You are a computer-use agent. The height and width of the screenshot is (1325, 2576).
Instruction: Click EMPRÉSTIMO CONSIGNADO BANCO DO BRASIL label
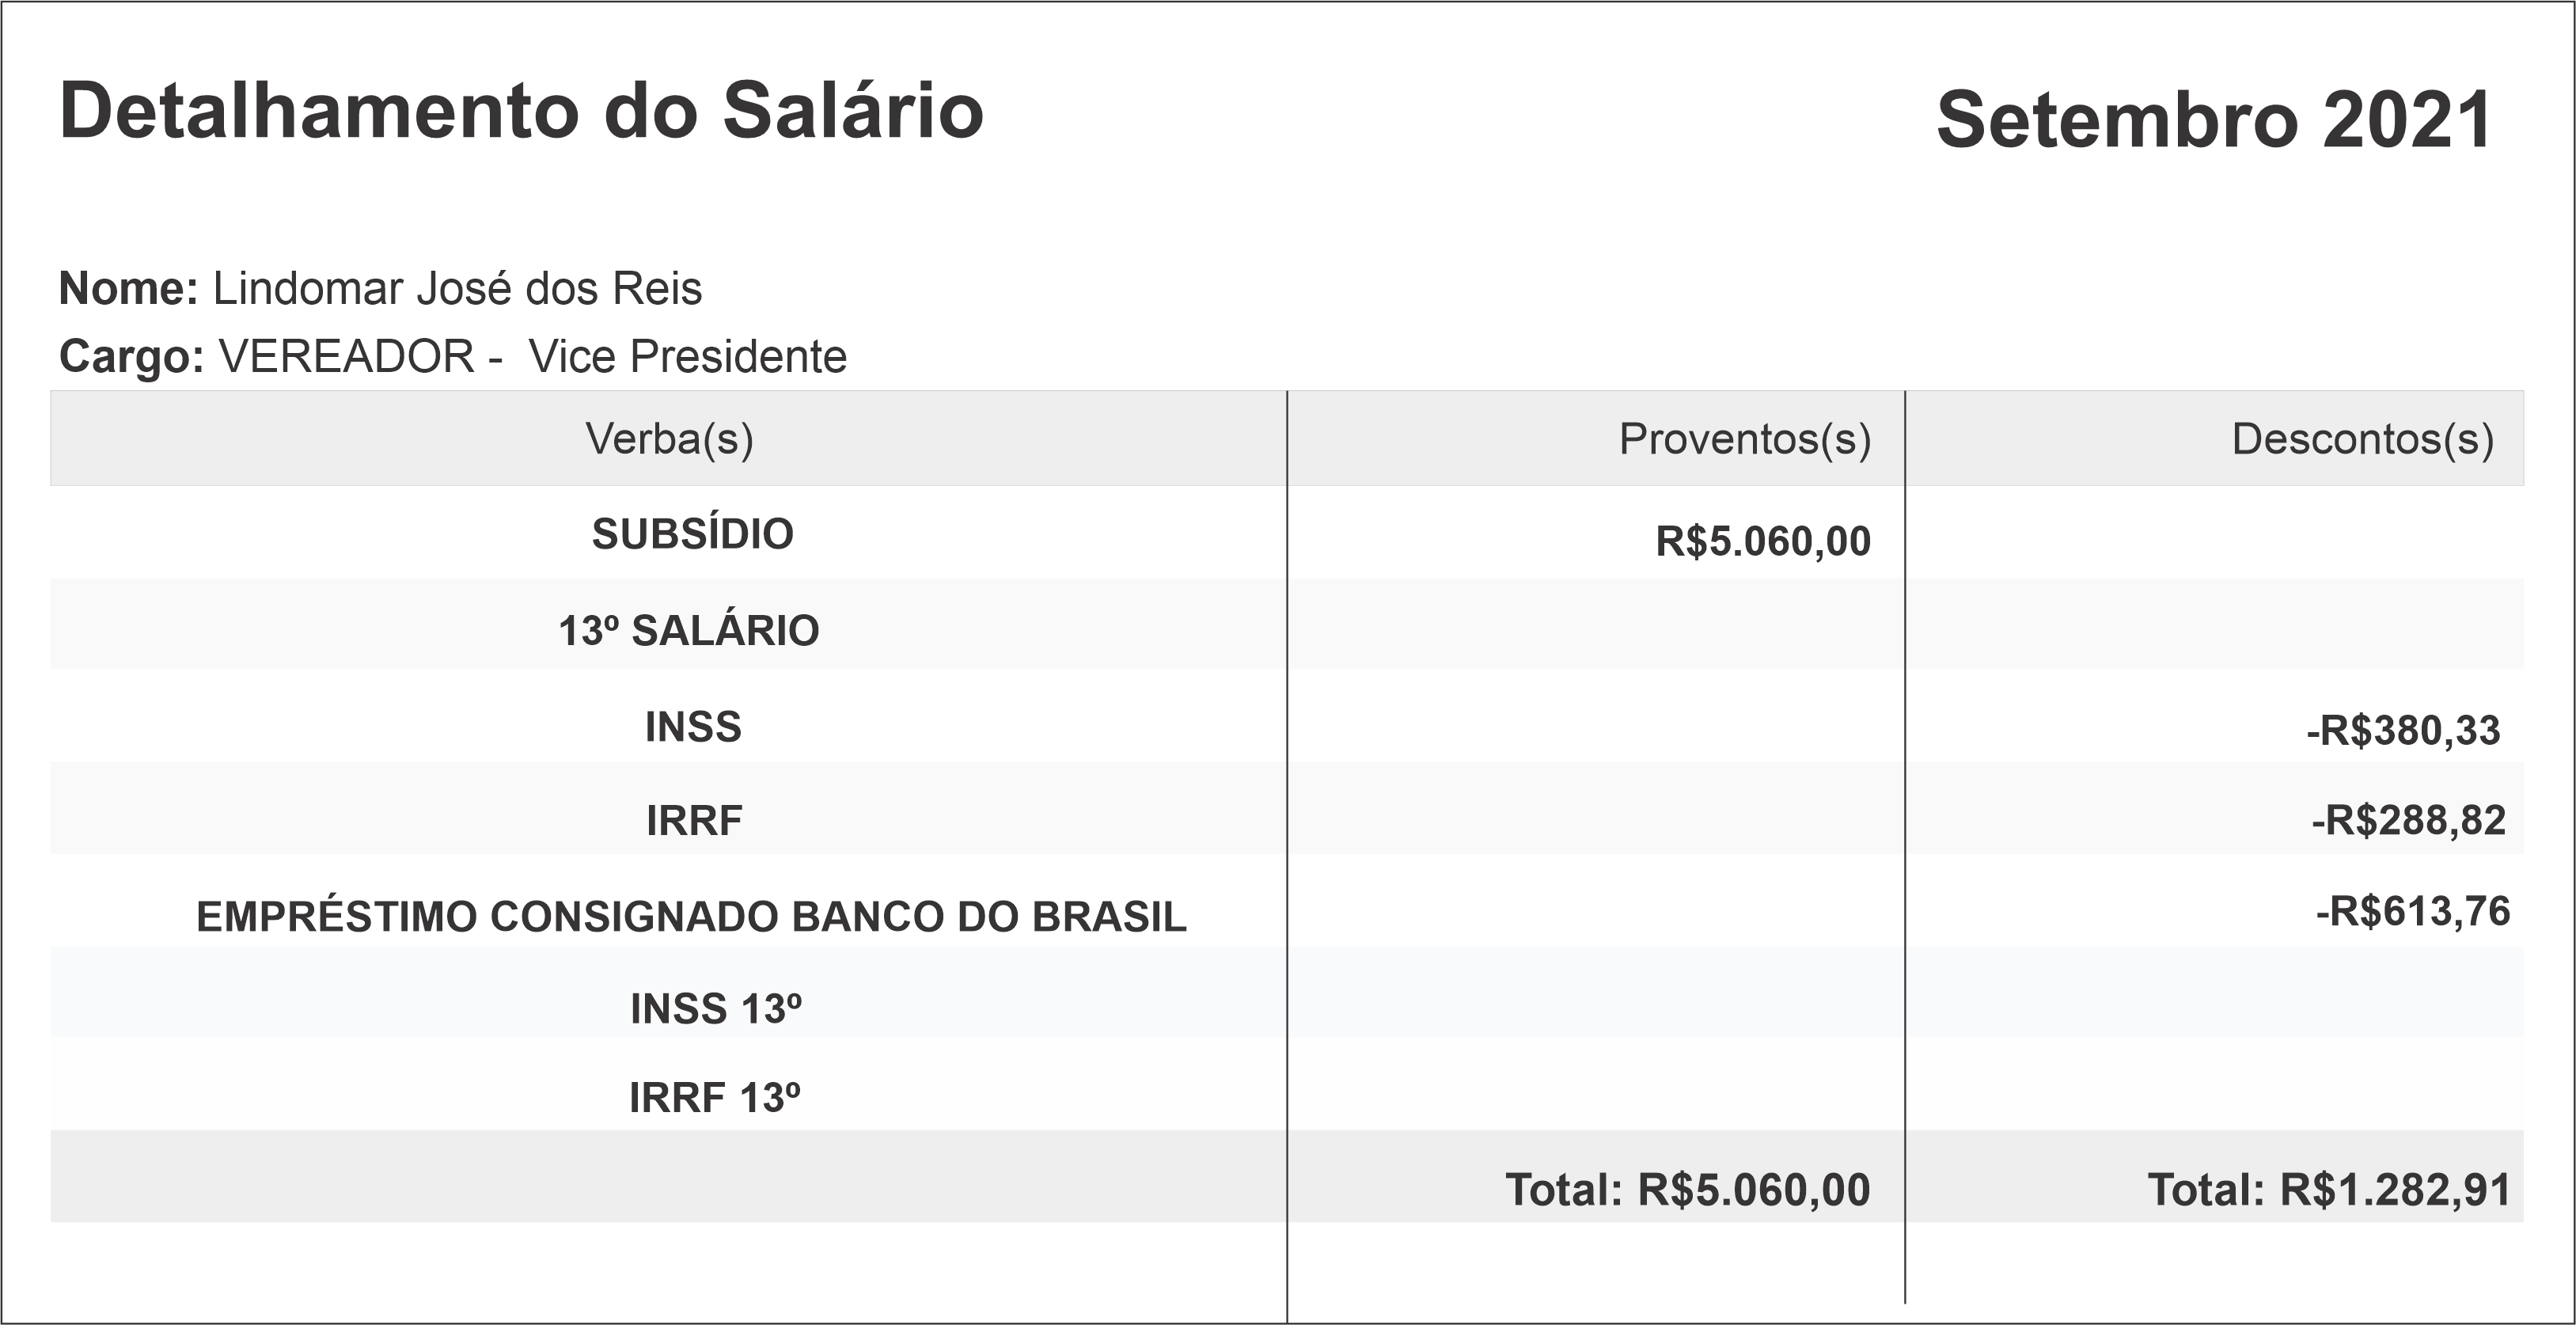[x=691, y=916]
